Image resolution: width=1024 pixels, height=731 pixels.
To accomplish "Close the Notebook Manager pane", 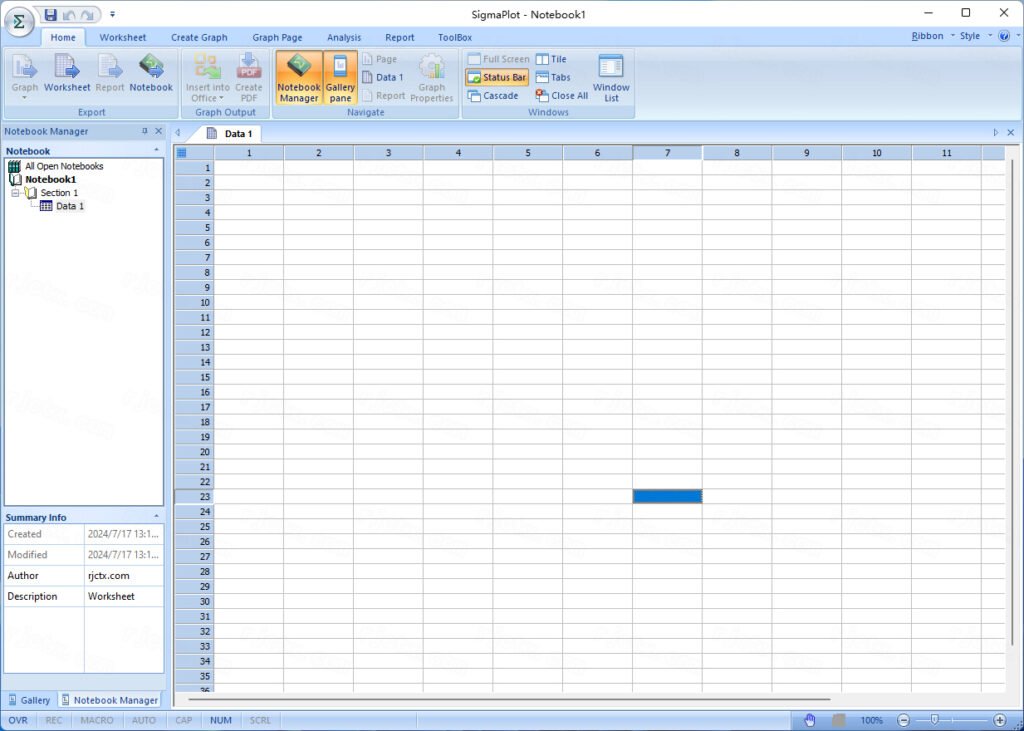I will pyautogui.click(x=158, y=131).
